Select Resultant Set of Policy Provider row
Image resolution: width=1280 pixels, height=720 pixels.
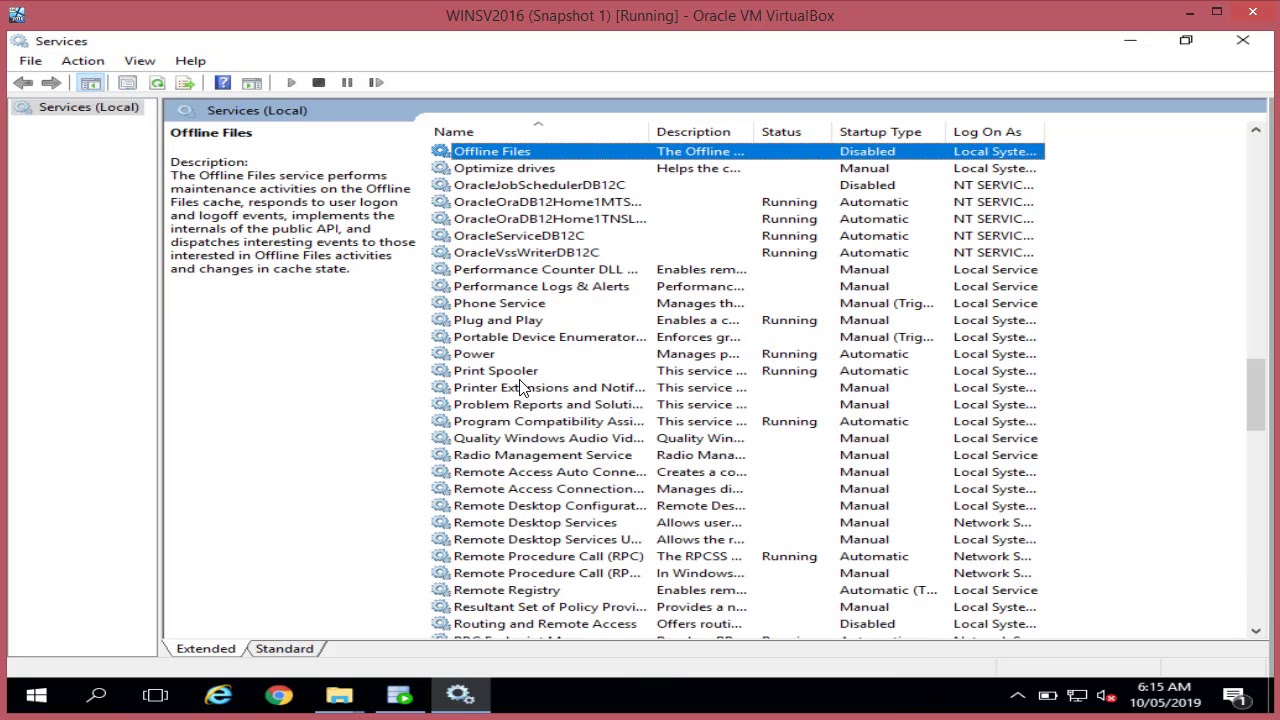[738, 607]
